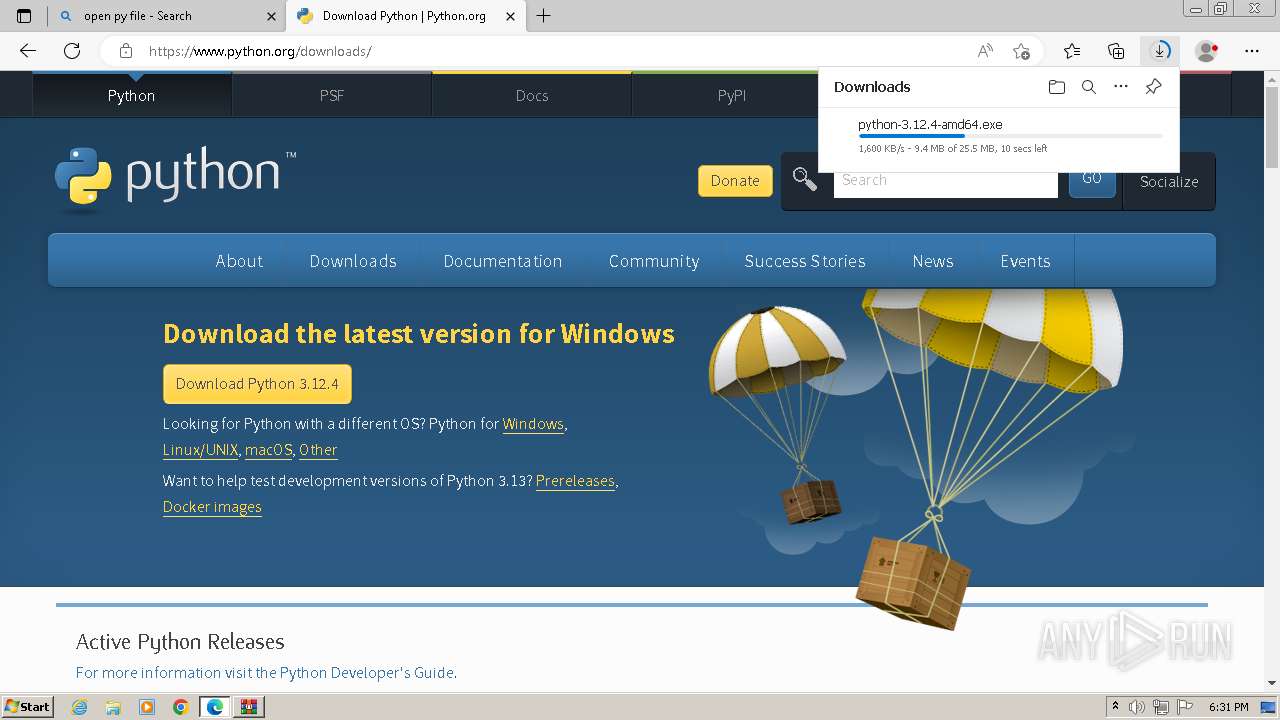Close the 'open py file - Search' tab

(271, 16)
